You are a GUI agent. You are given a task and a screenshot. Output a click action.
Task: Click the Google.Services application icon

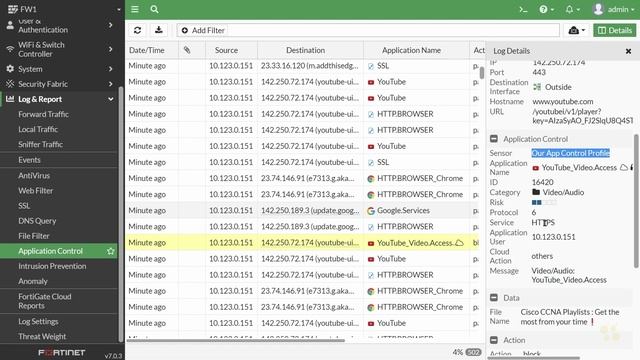click(x=371, y=211)
